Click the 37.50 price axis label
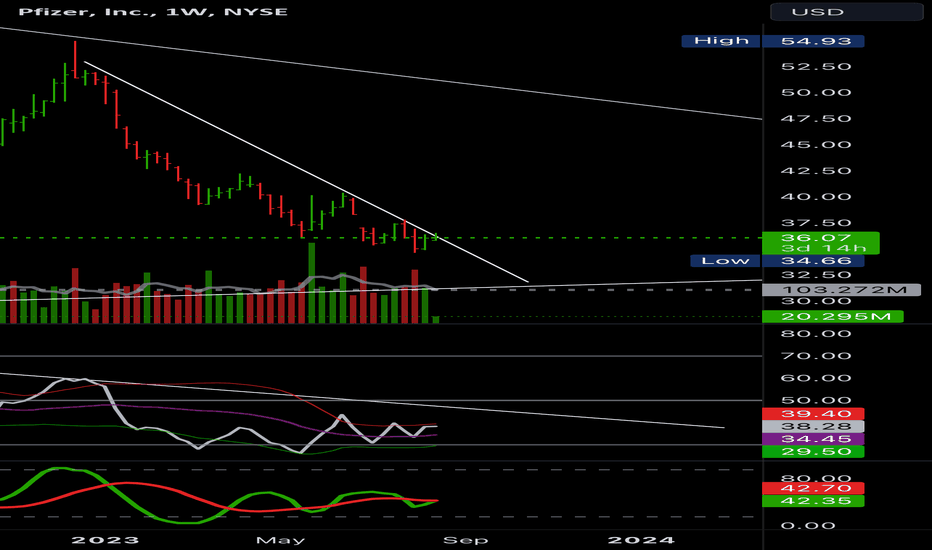Viewport: 932px width, 550px height. (816, 223)
